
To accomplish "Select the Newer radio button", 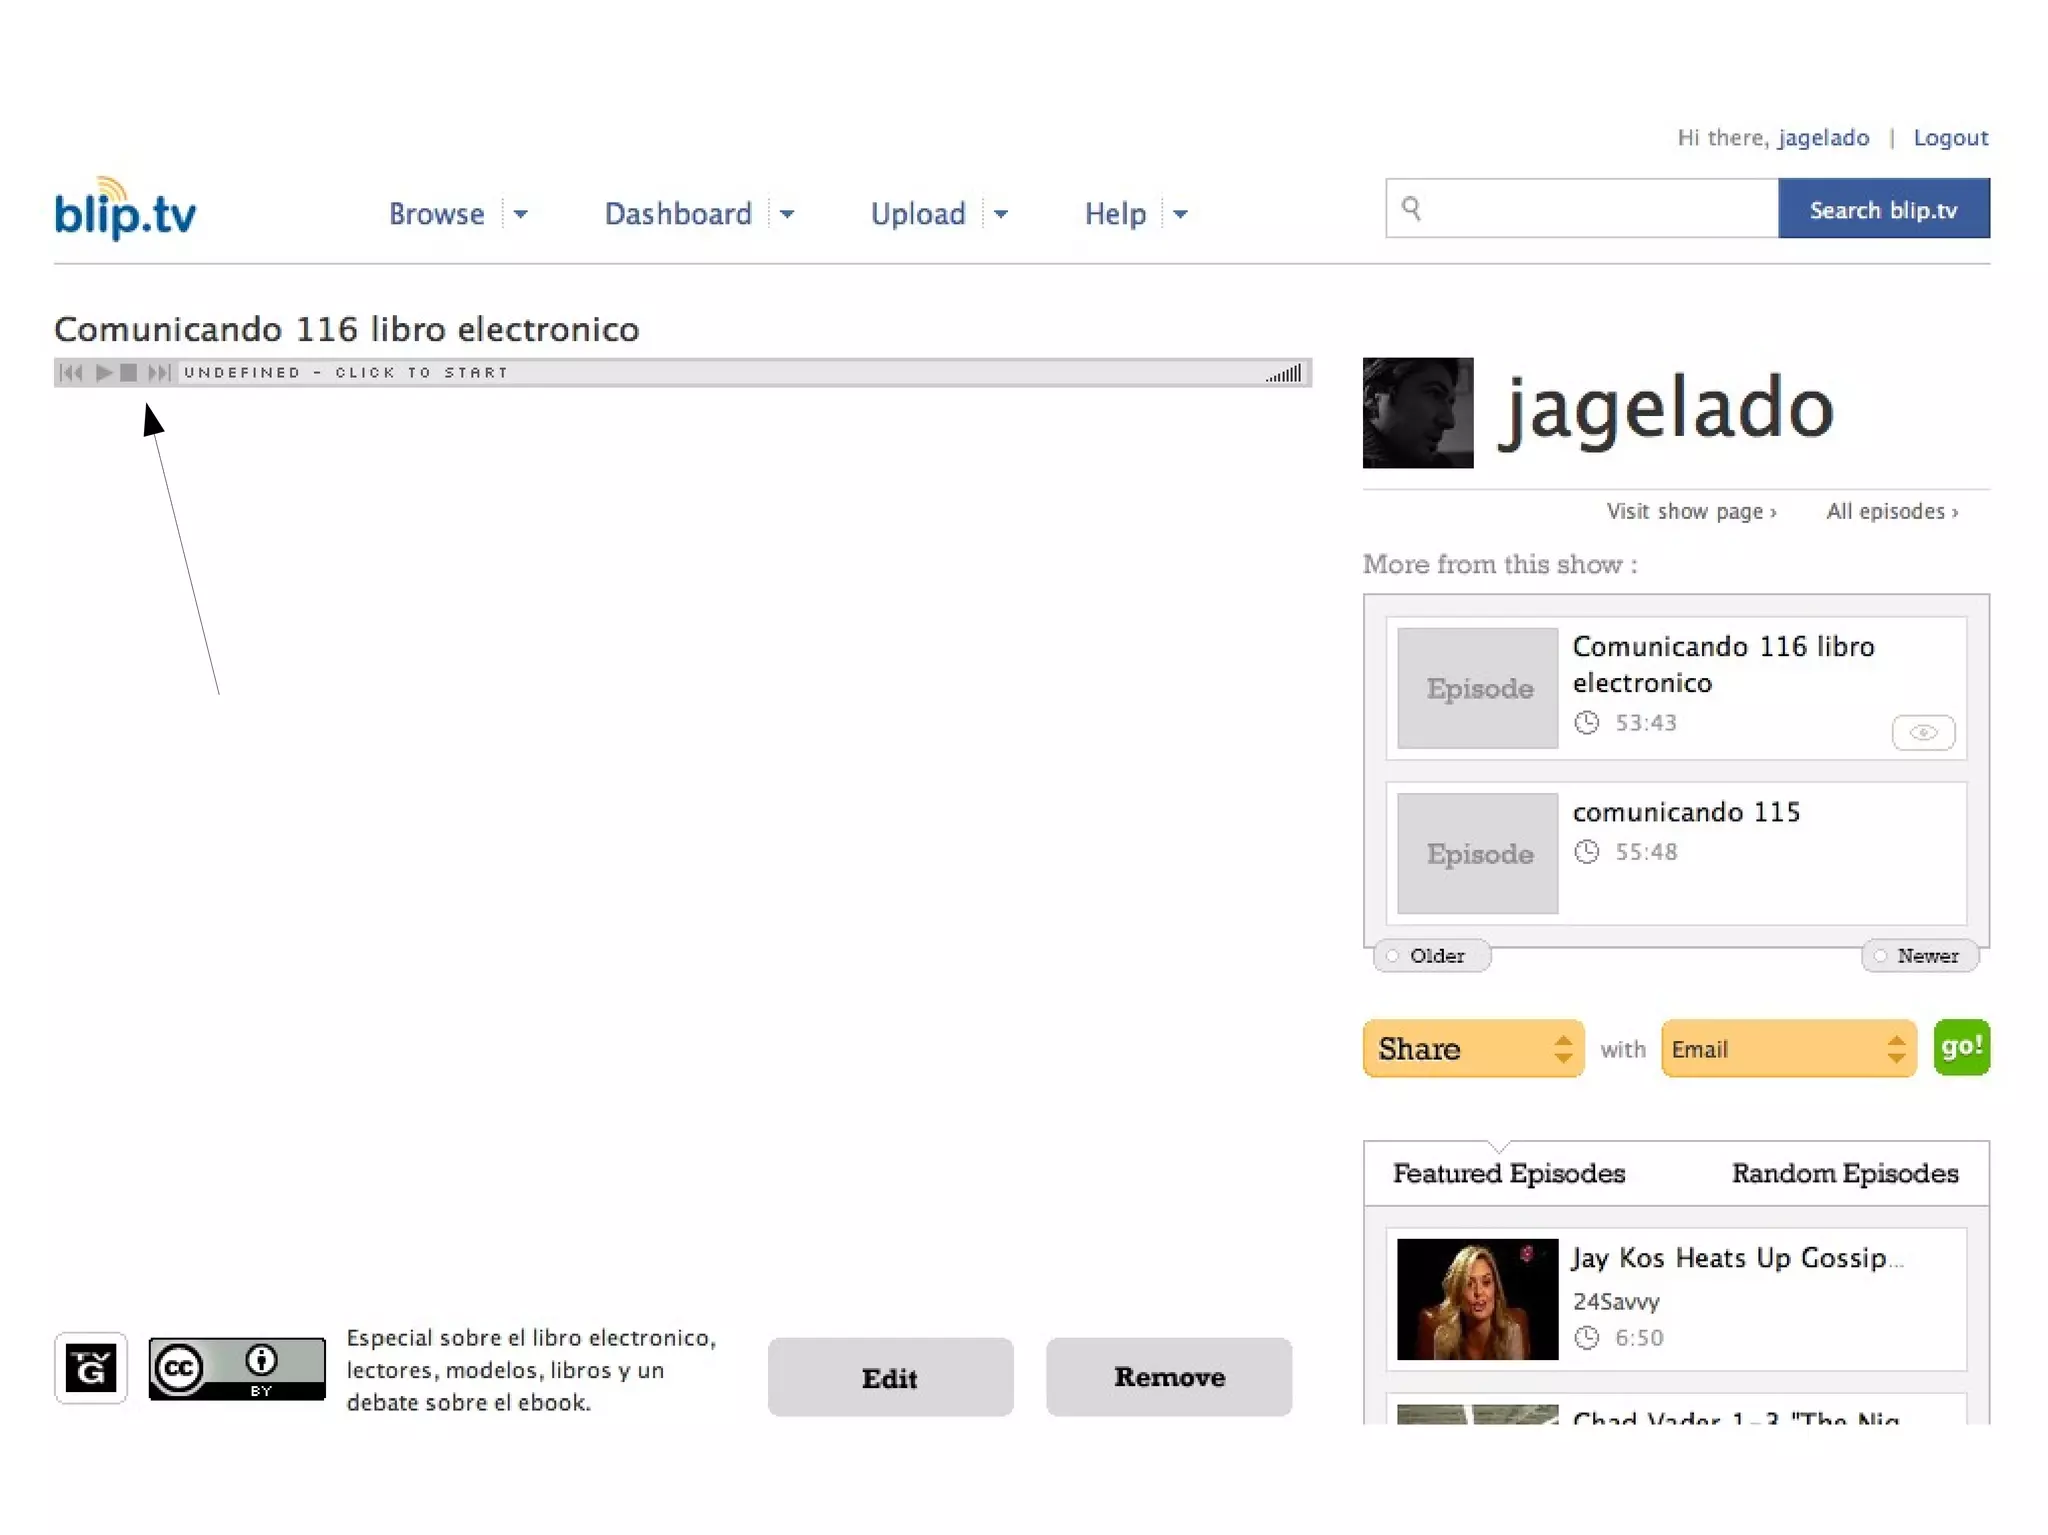I will click(1880, 956).
